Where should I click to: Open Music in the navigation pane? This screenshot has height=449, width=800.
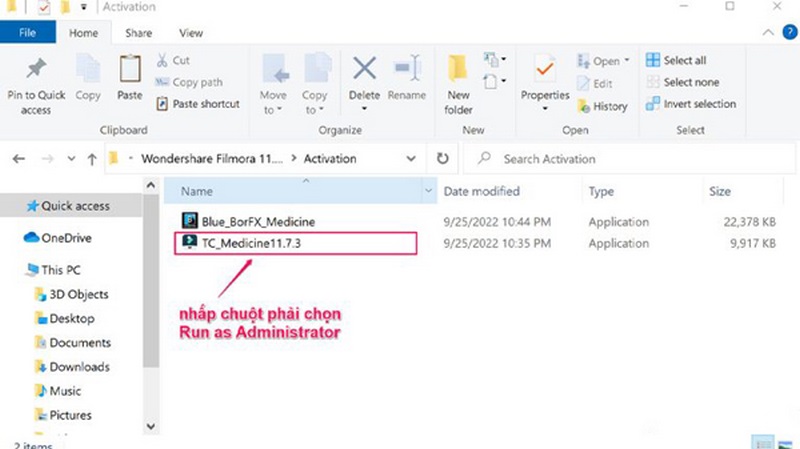click(x=58, y=391)
